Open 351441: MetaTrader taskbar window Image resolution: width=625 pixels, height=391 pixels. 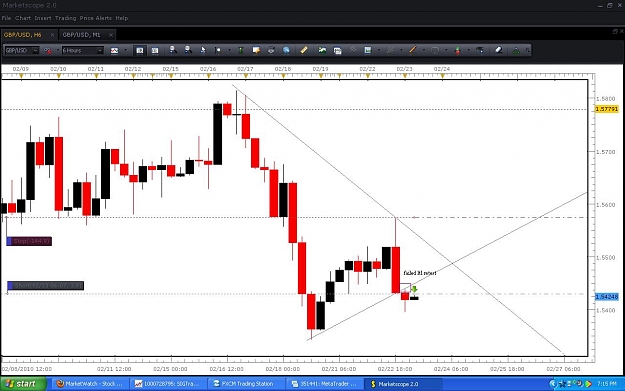(324, 384)
